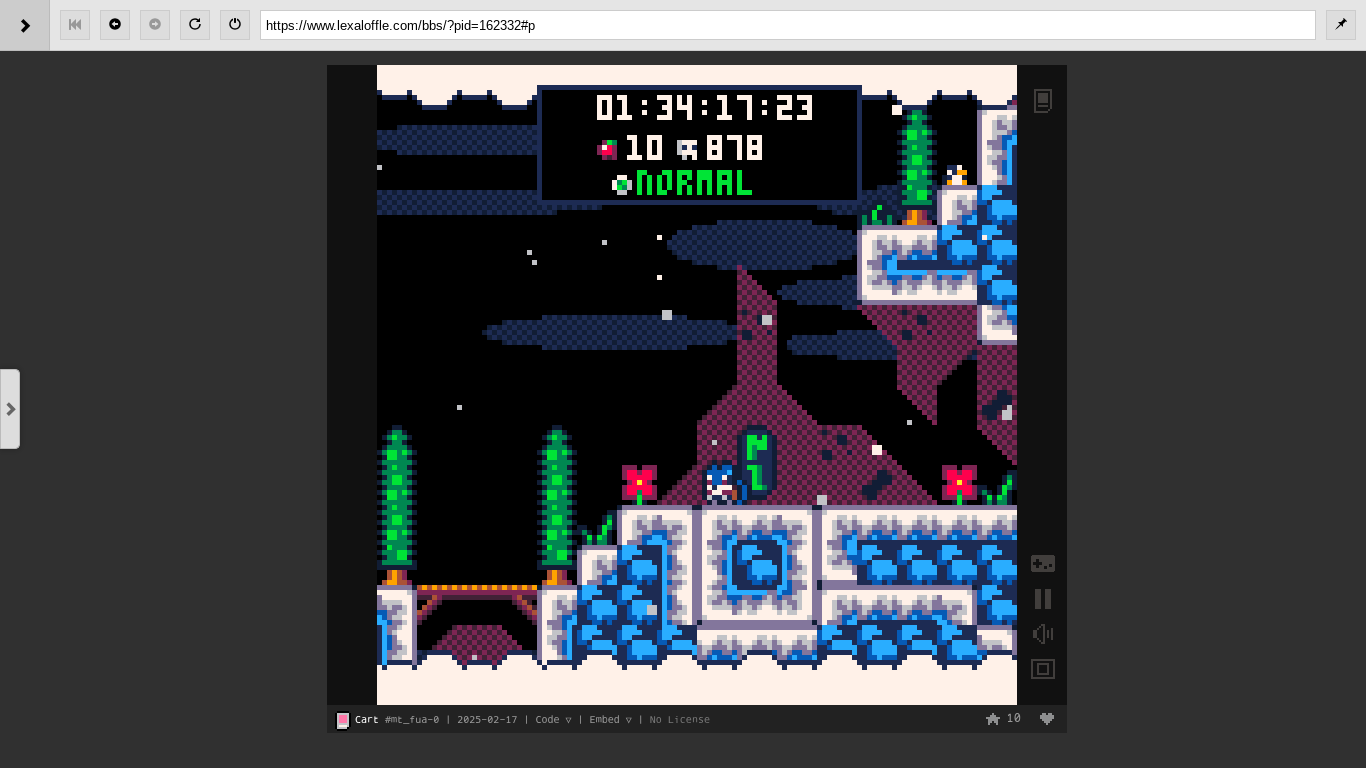
Task: Click the NORMAL difficulty label in the game
Action: click(x=694, y=183)
